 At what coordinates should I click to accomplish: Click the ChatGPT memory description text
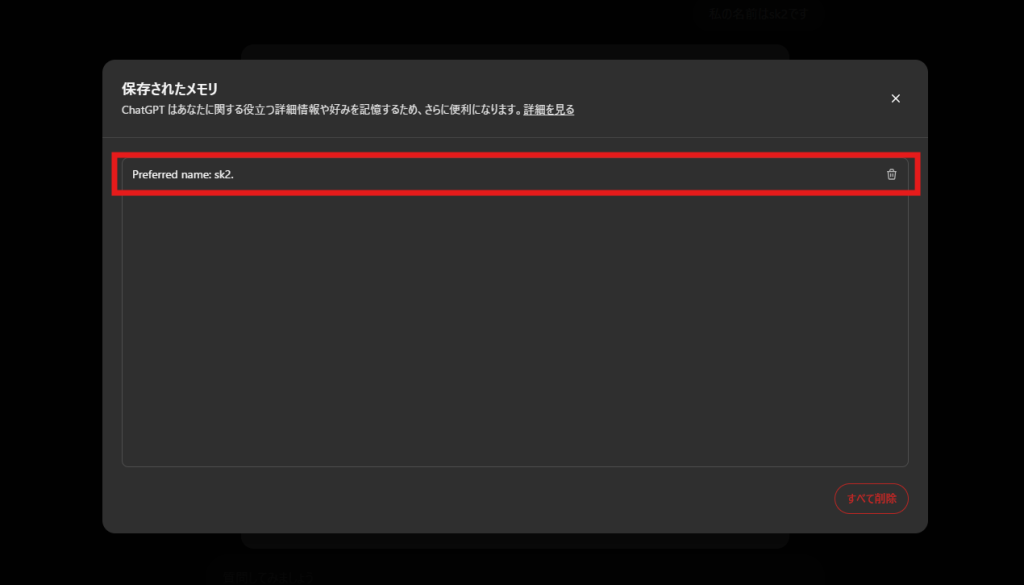pyautogui.click(x=322, y=110)
